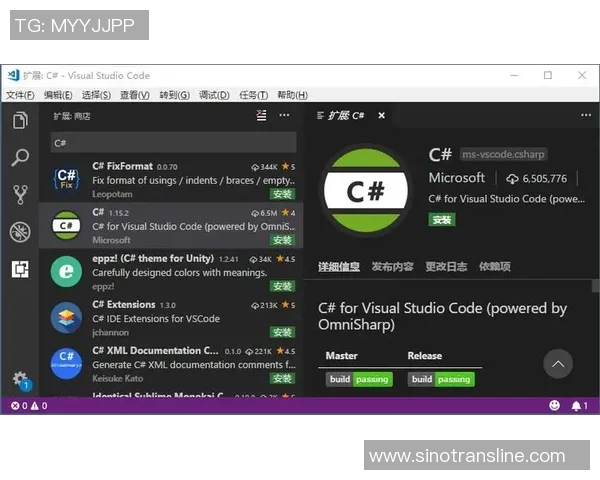This screenshot has height=480, width=600.
Task: Click the eppz! theme extension icon
Action: 67,271
